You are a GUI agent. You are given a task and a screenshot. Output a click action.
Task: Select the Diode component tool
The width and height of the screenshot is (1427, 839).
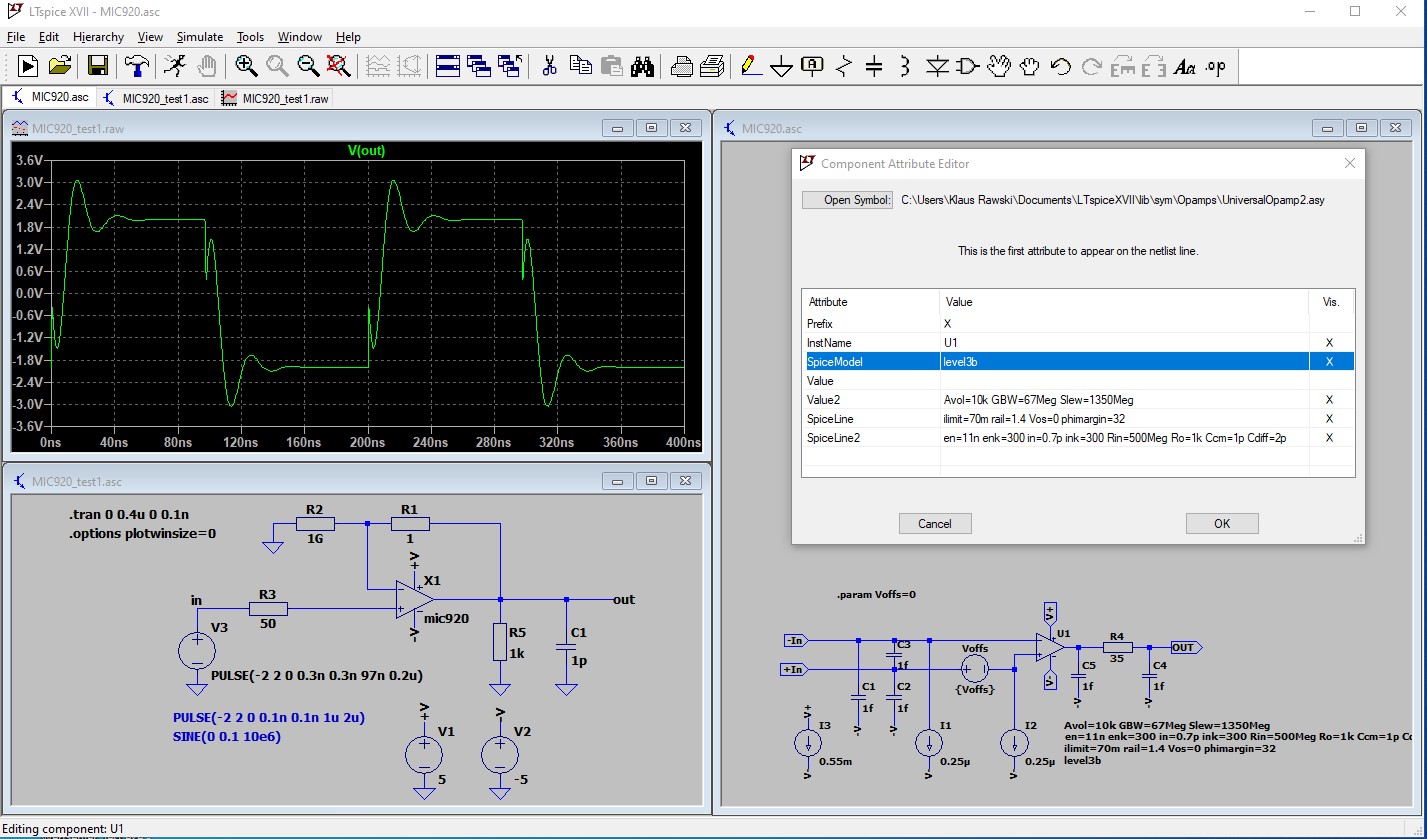(936, 66)
